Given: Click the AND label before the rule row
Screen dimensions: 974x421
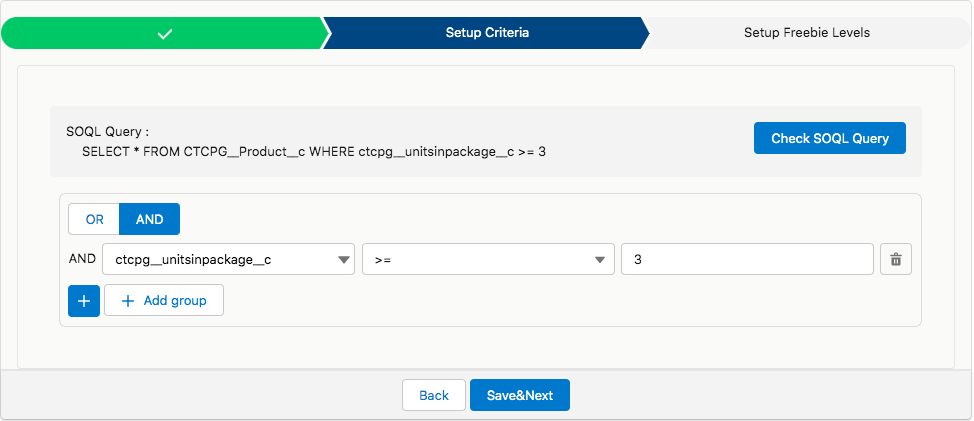Looking at the screenshot, I should point(82,259).
